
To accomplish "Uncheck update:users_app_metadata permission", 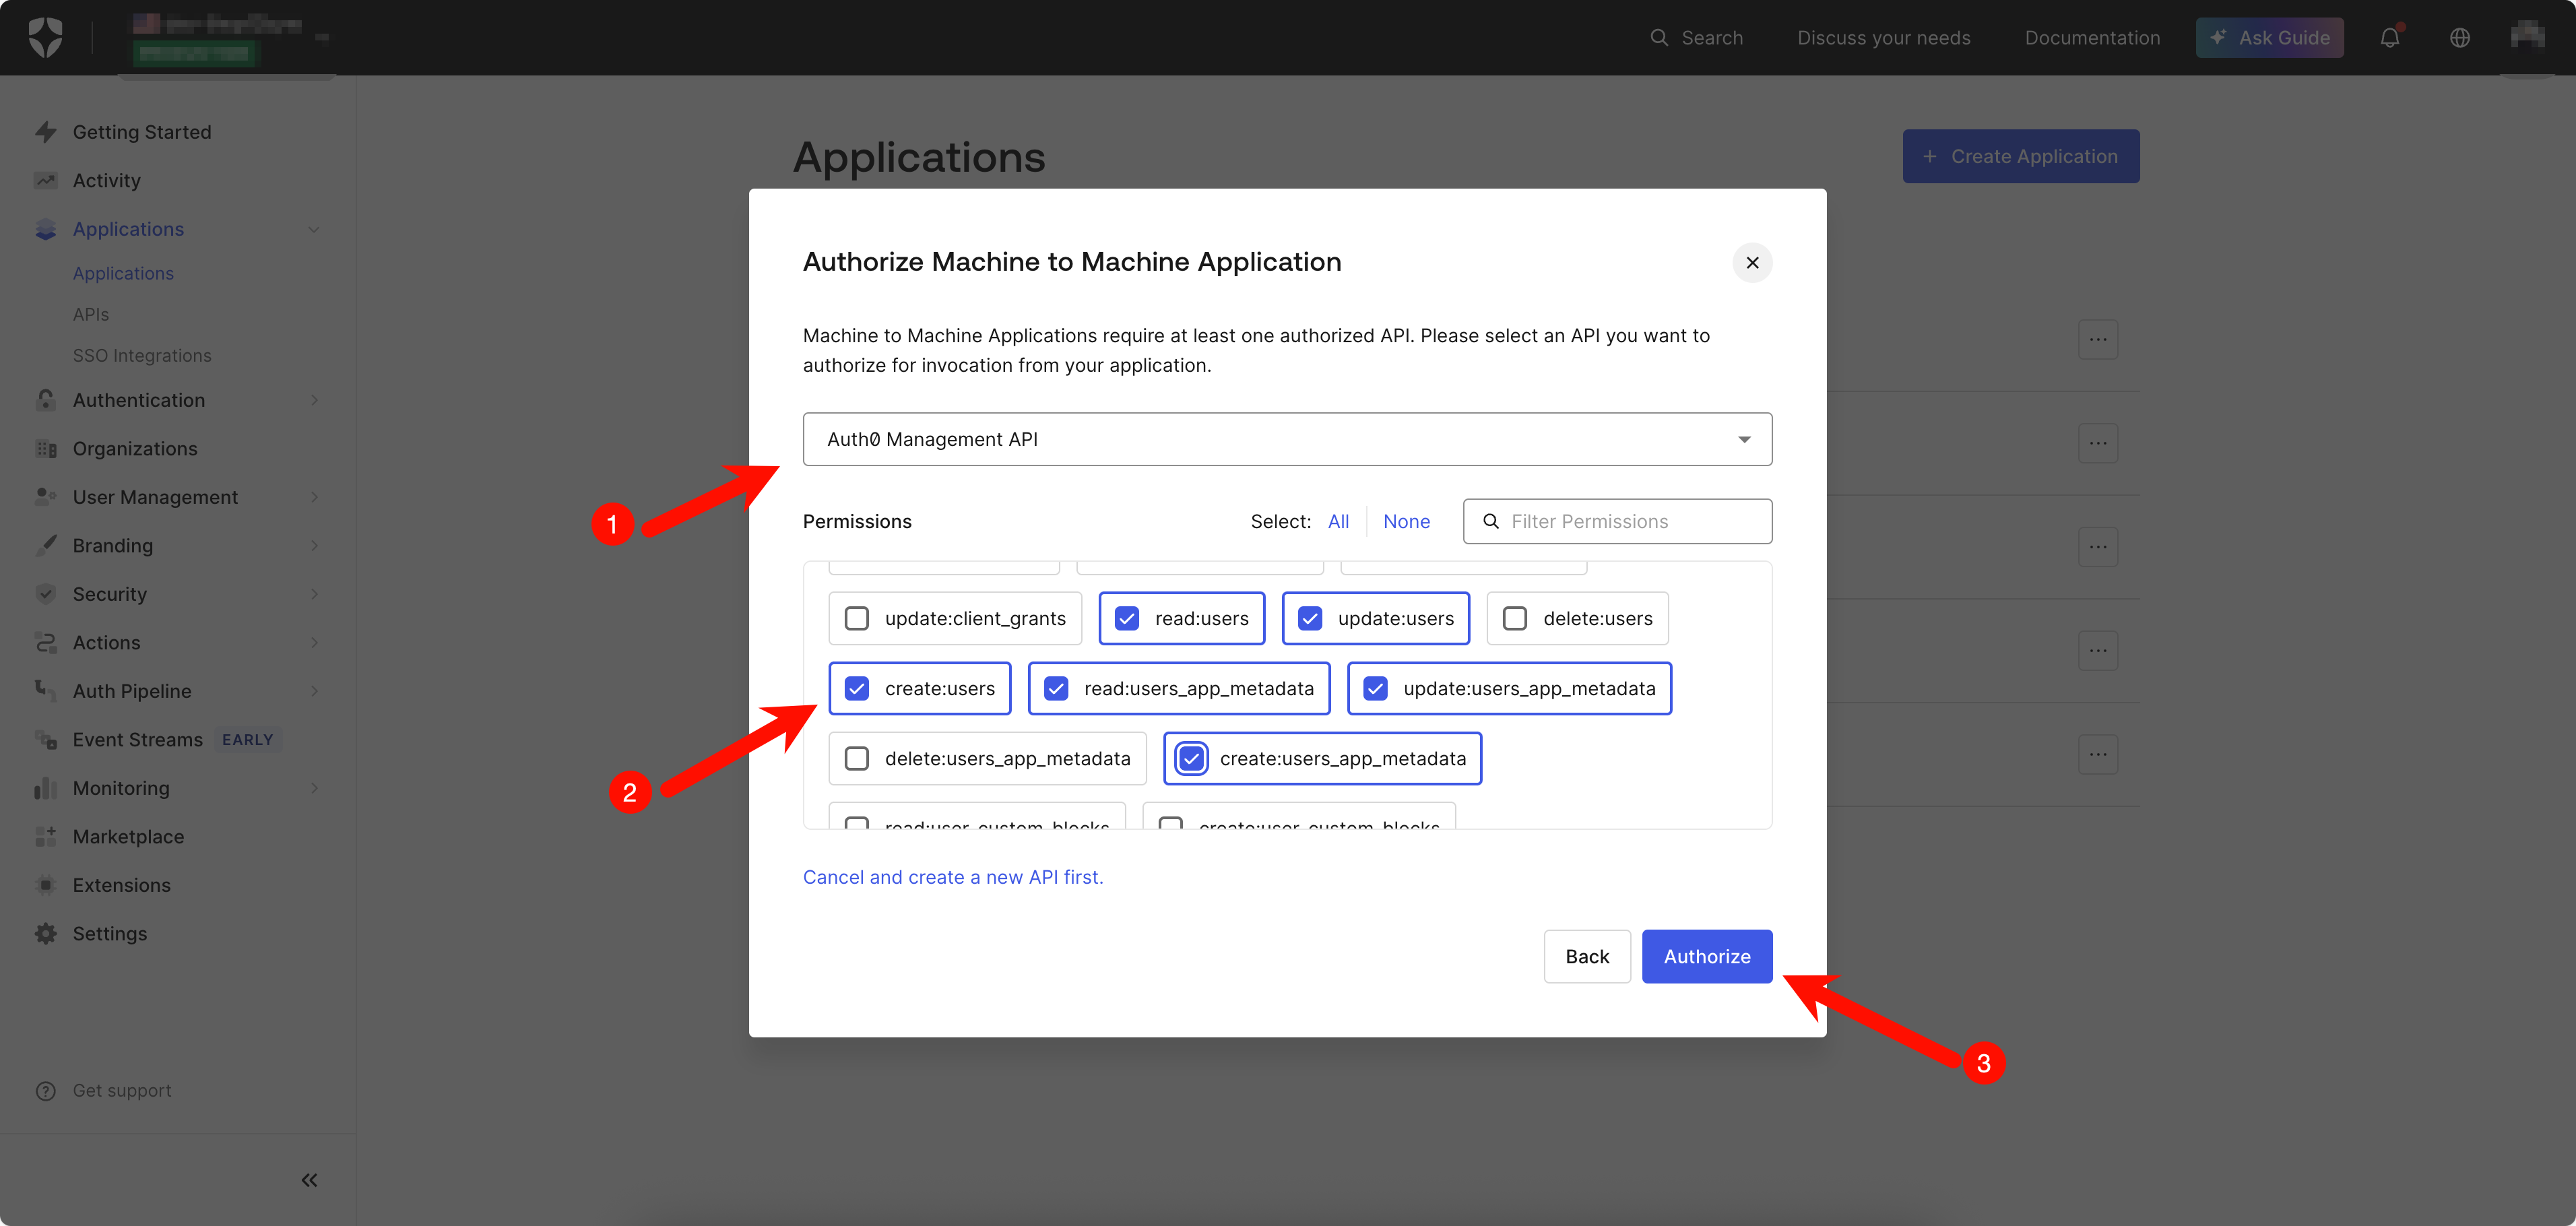I will tap(1375, 689).
